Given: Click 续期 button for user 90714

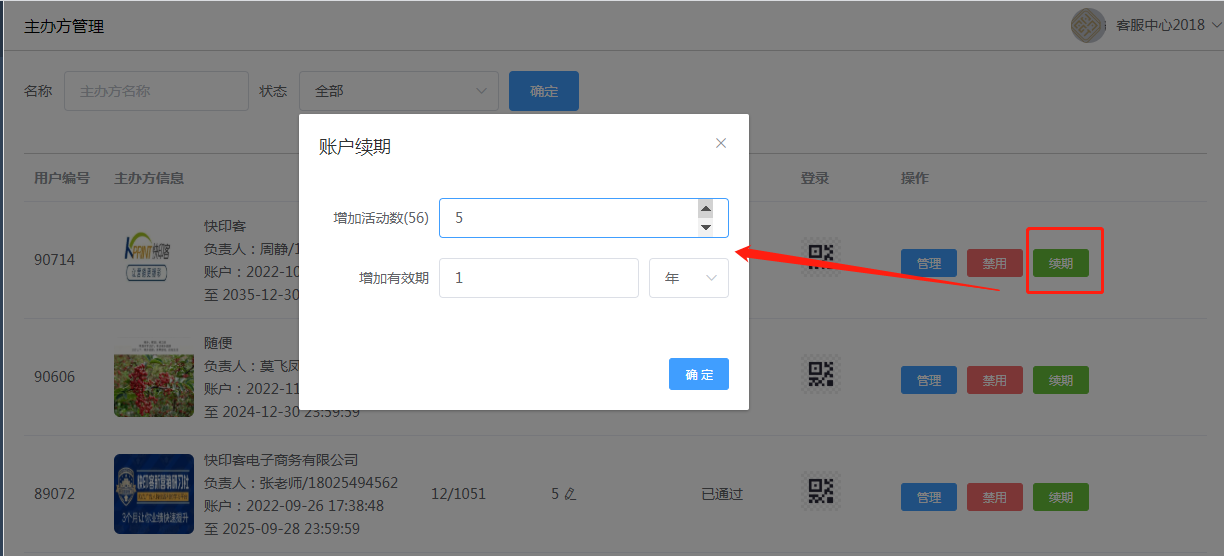Looking at the screenshot, I should (1060, 264).
